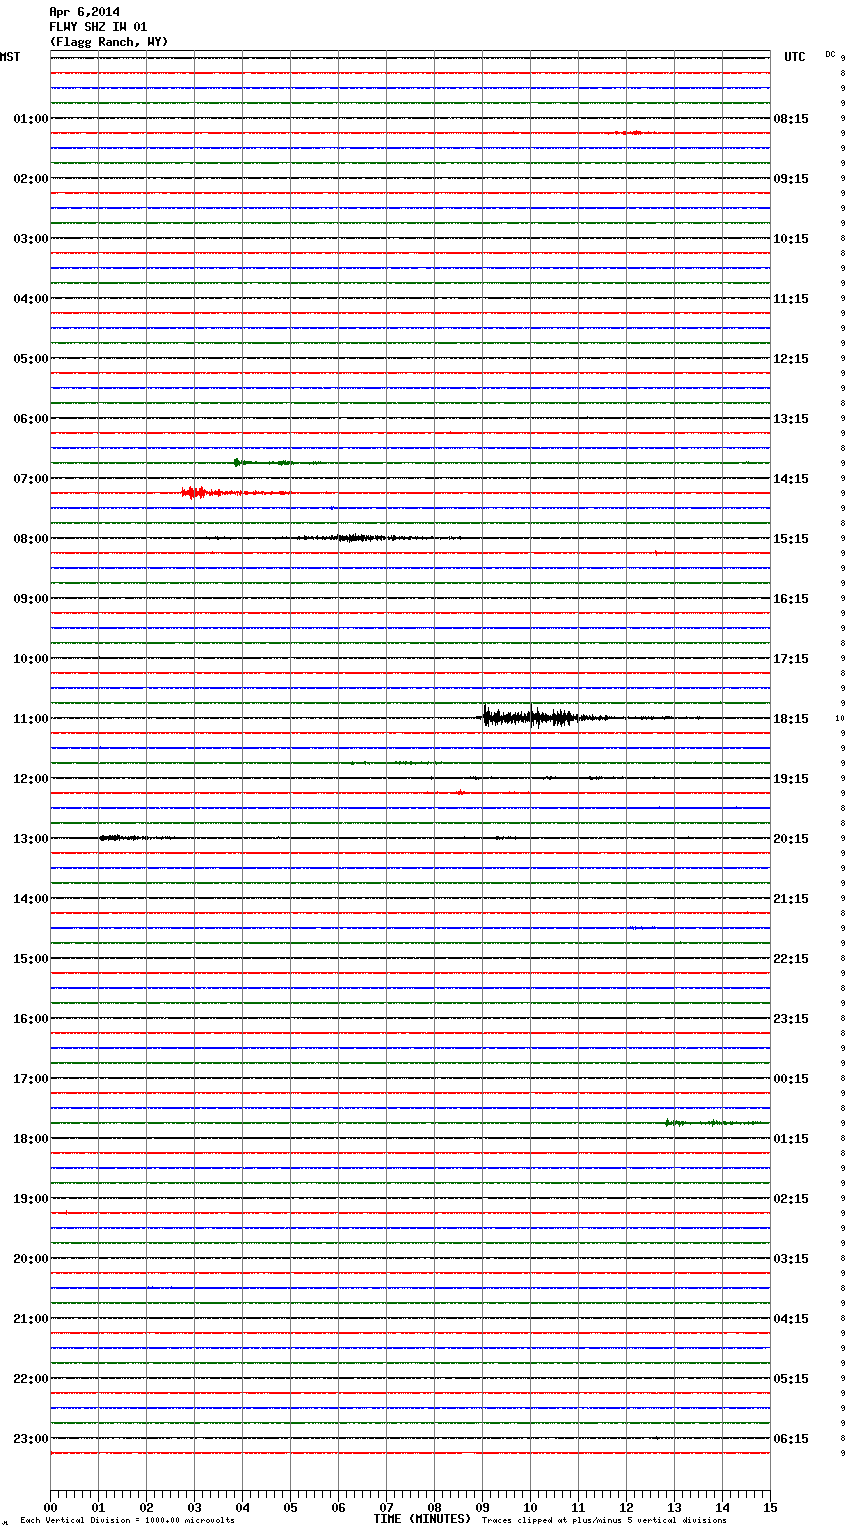Click the 07:00 MST time label
850x1534 pixels.
coord(30,479)
